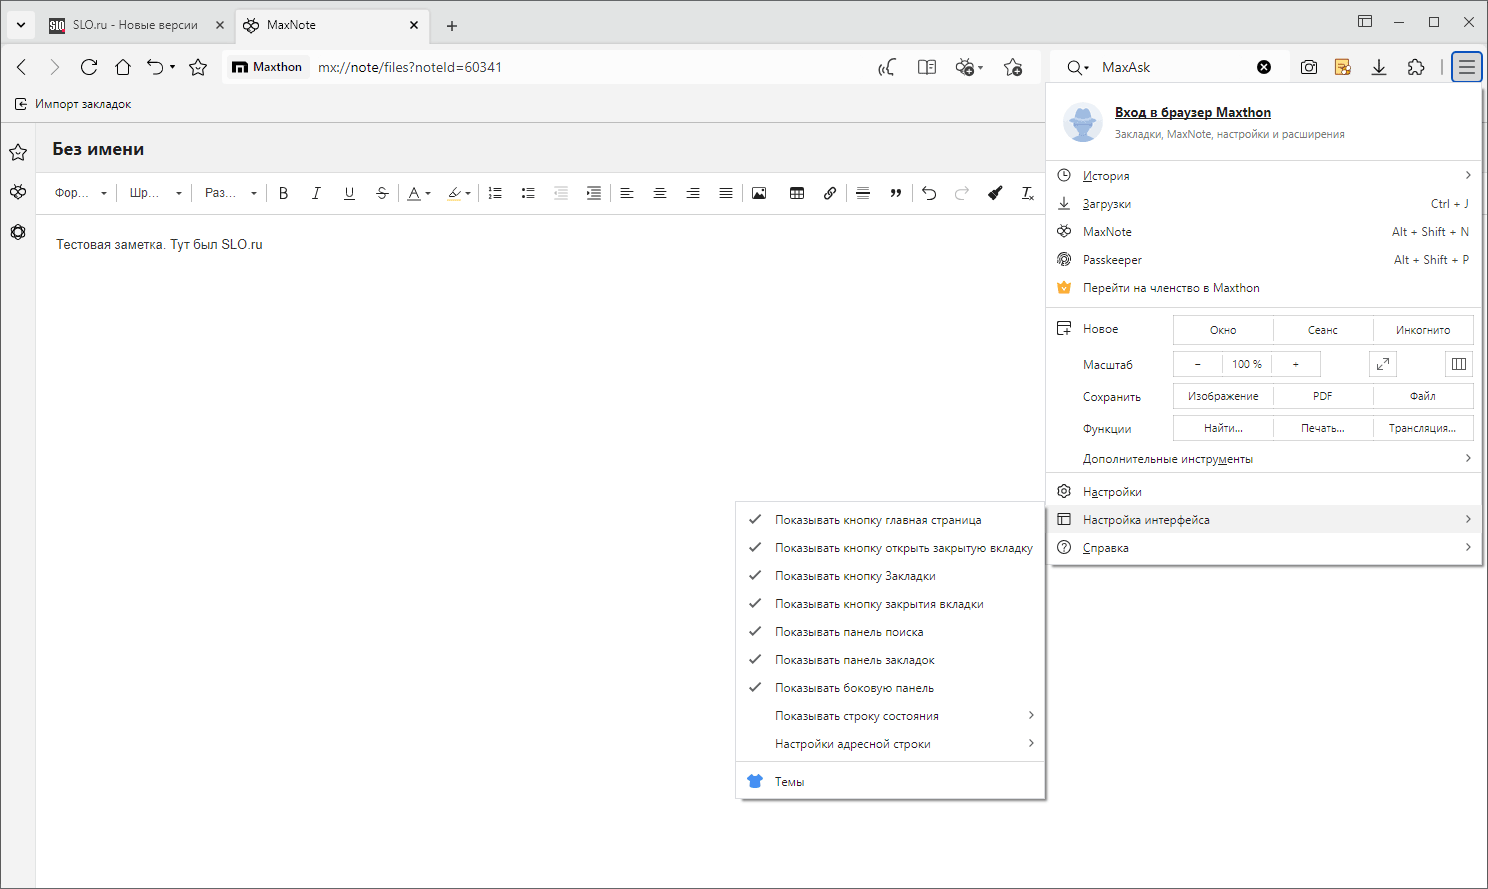Insert a table in the note
Viewport: 1488px width, 889px height.
tap(797, 193)
